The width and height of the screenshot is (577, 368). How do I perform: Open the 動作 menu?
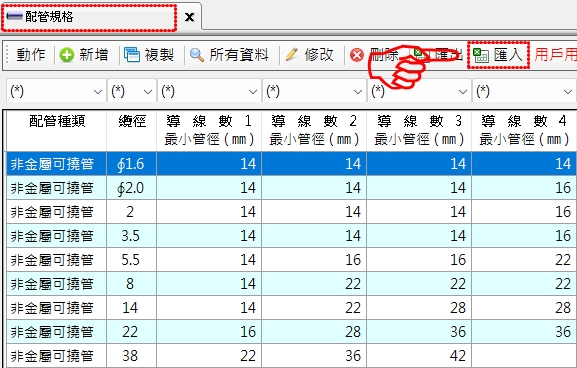click(x=31, y=55)
